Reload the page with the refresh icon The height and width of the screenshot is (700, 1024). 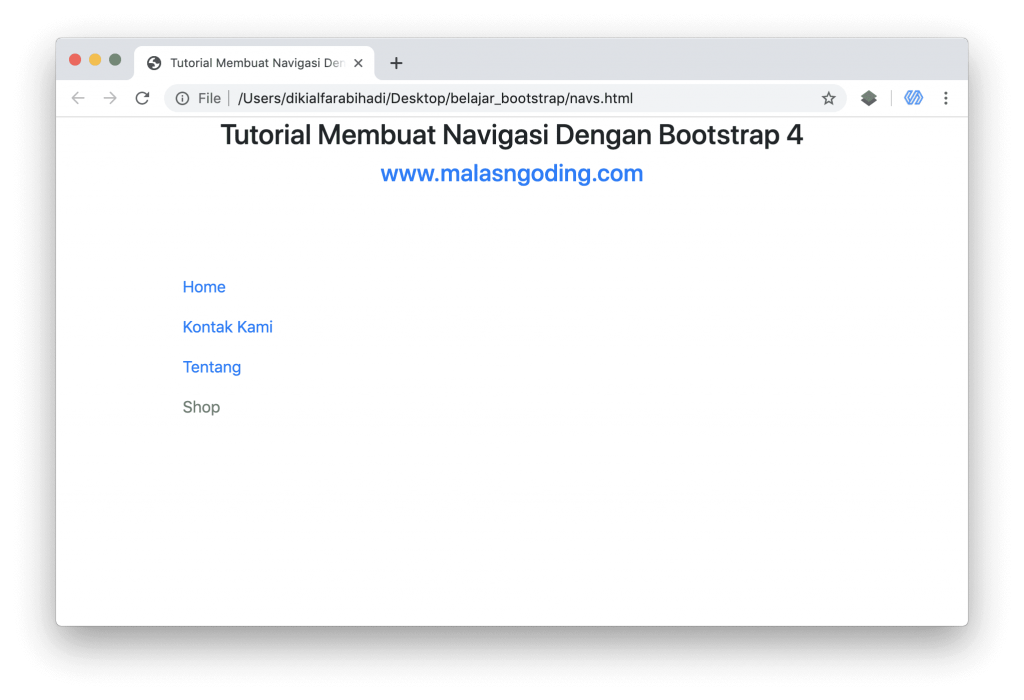pyautogui.click(x=142, y=98)
